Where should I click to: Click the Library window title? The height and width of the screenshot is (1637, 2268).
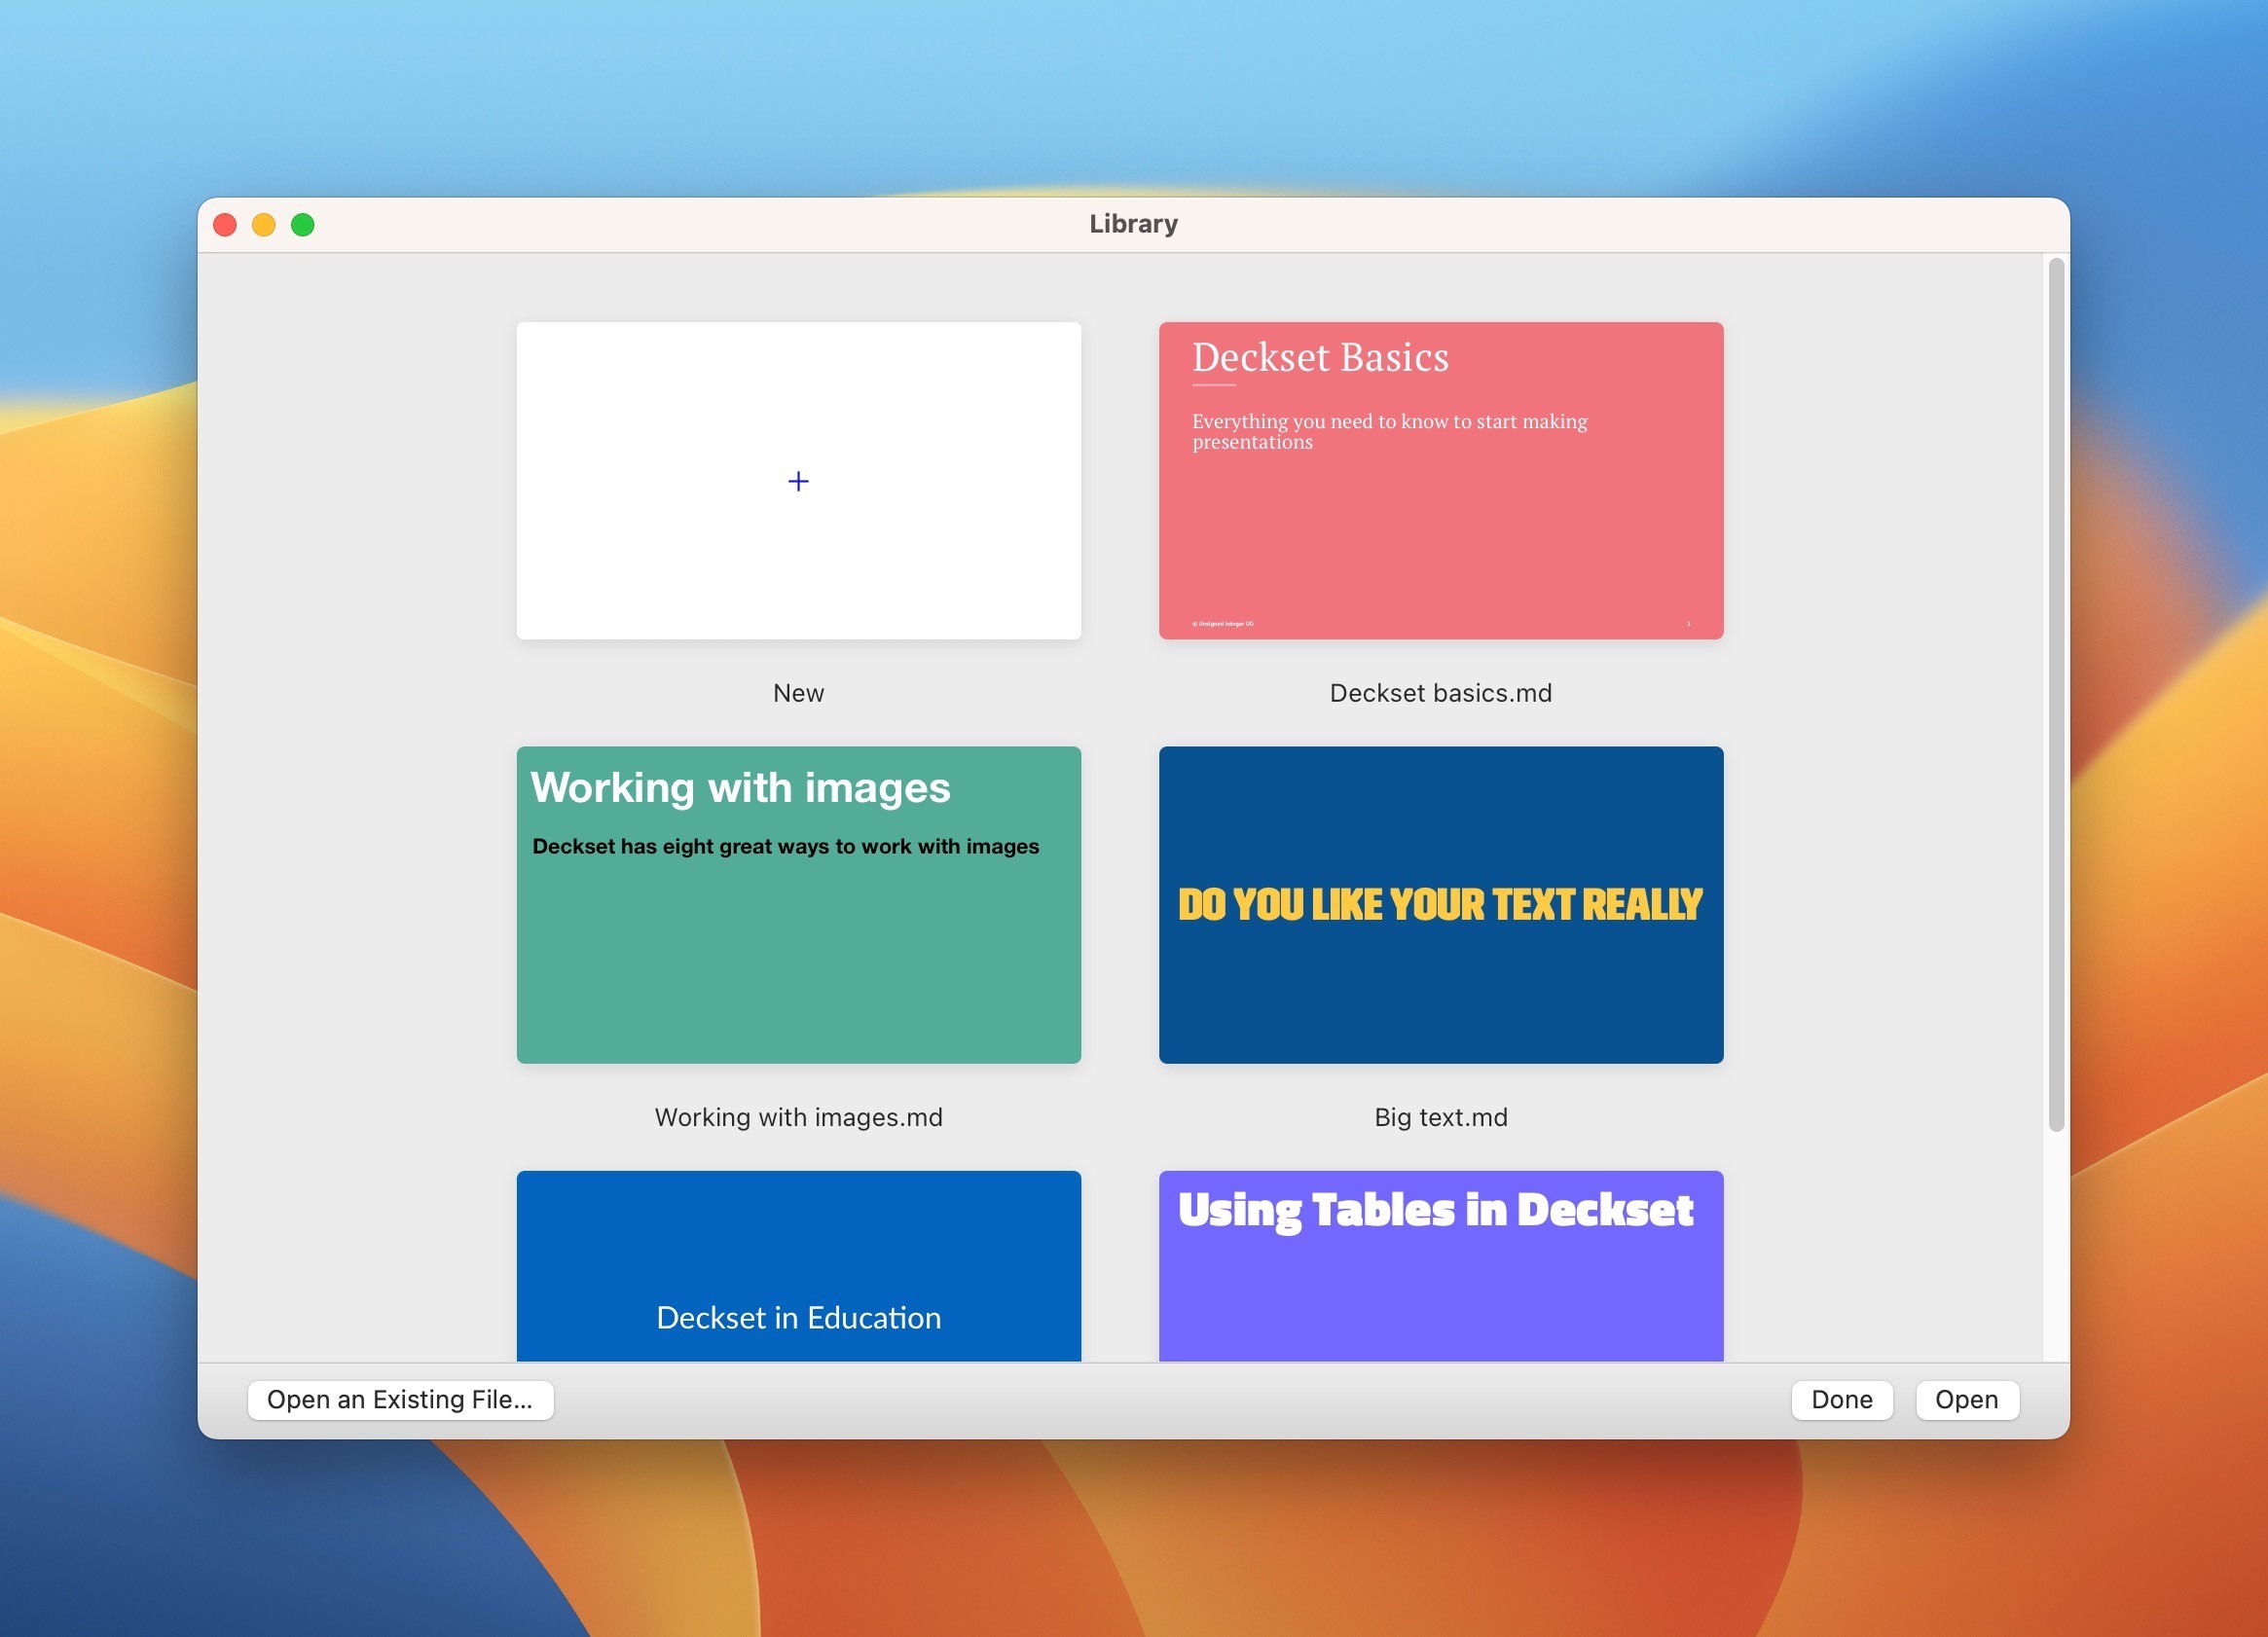tap(1133, 224)
